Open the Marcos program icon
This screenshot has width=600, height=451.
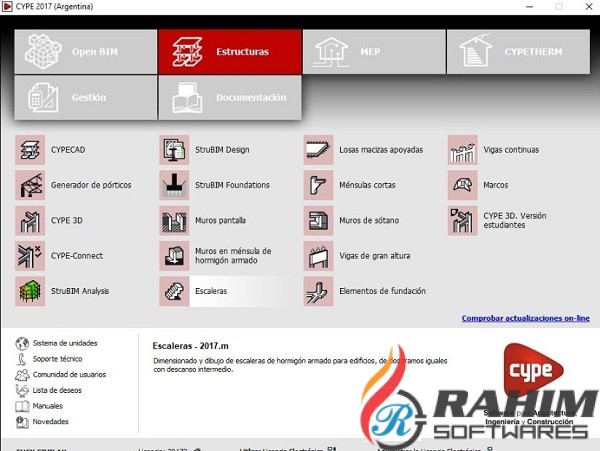click(463, 185)
